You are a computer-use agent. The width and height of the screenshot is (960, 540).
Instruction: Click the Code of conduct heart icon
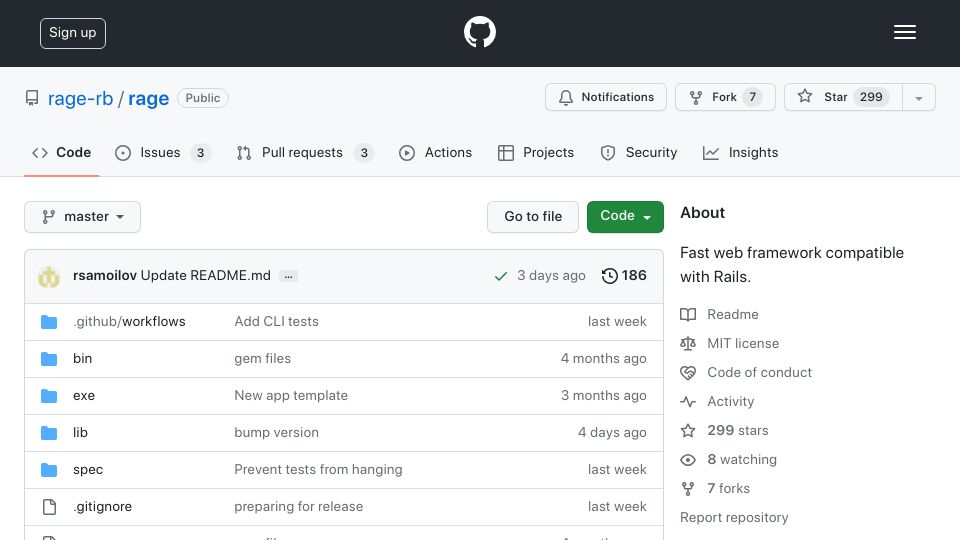[688, 373]
